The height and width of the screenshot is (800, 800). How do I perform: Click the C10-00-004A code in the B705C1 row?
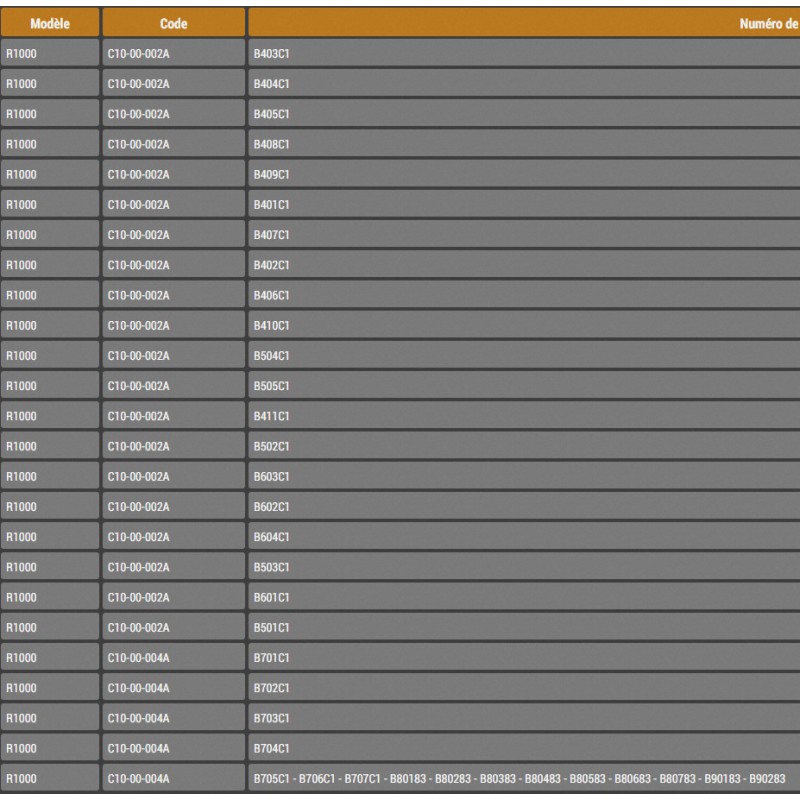point(173,778)
